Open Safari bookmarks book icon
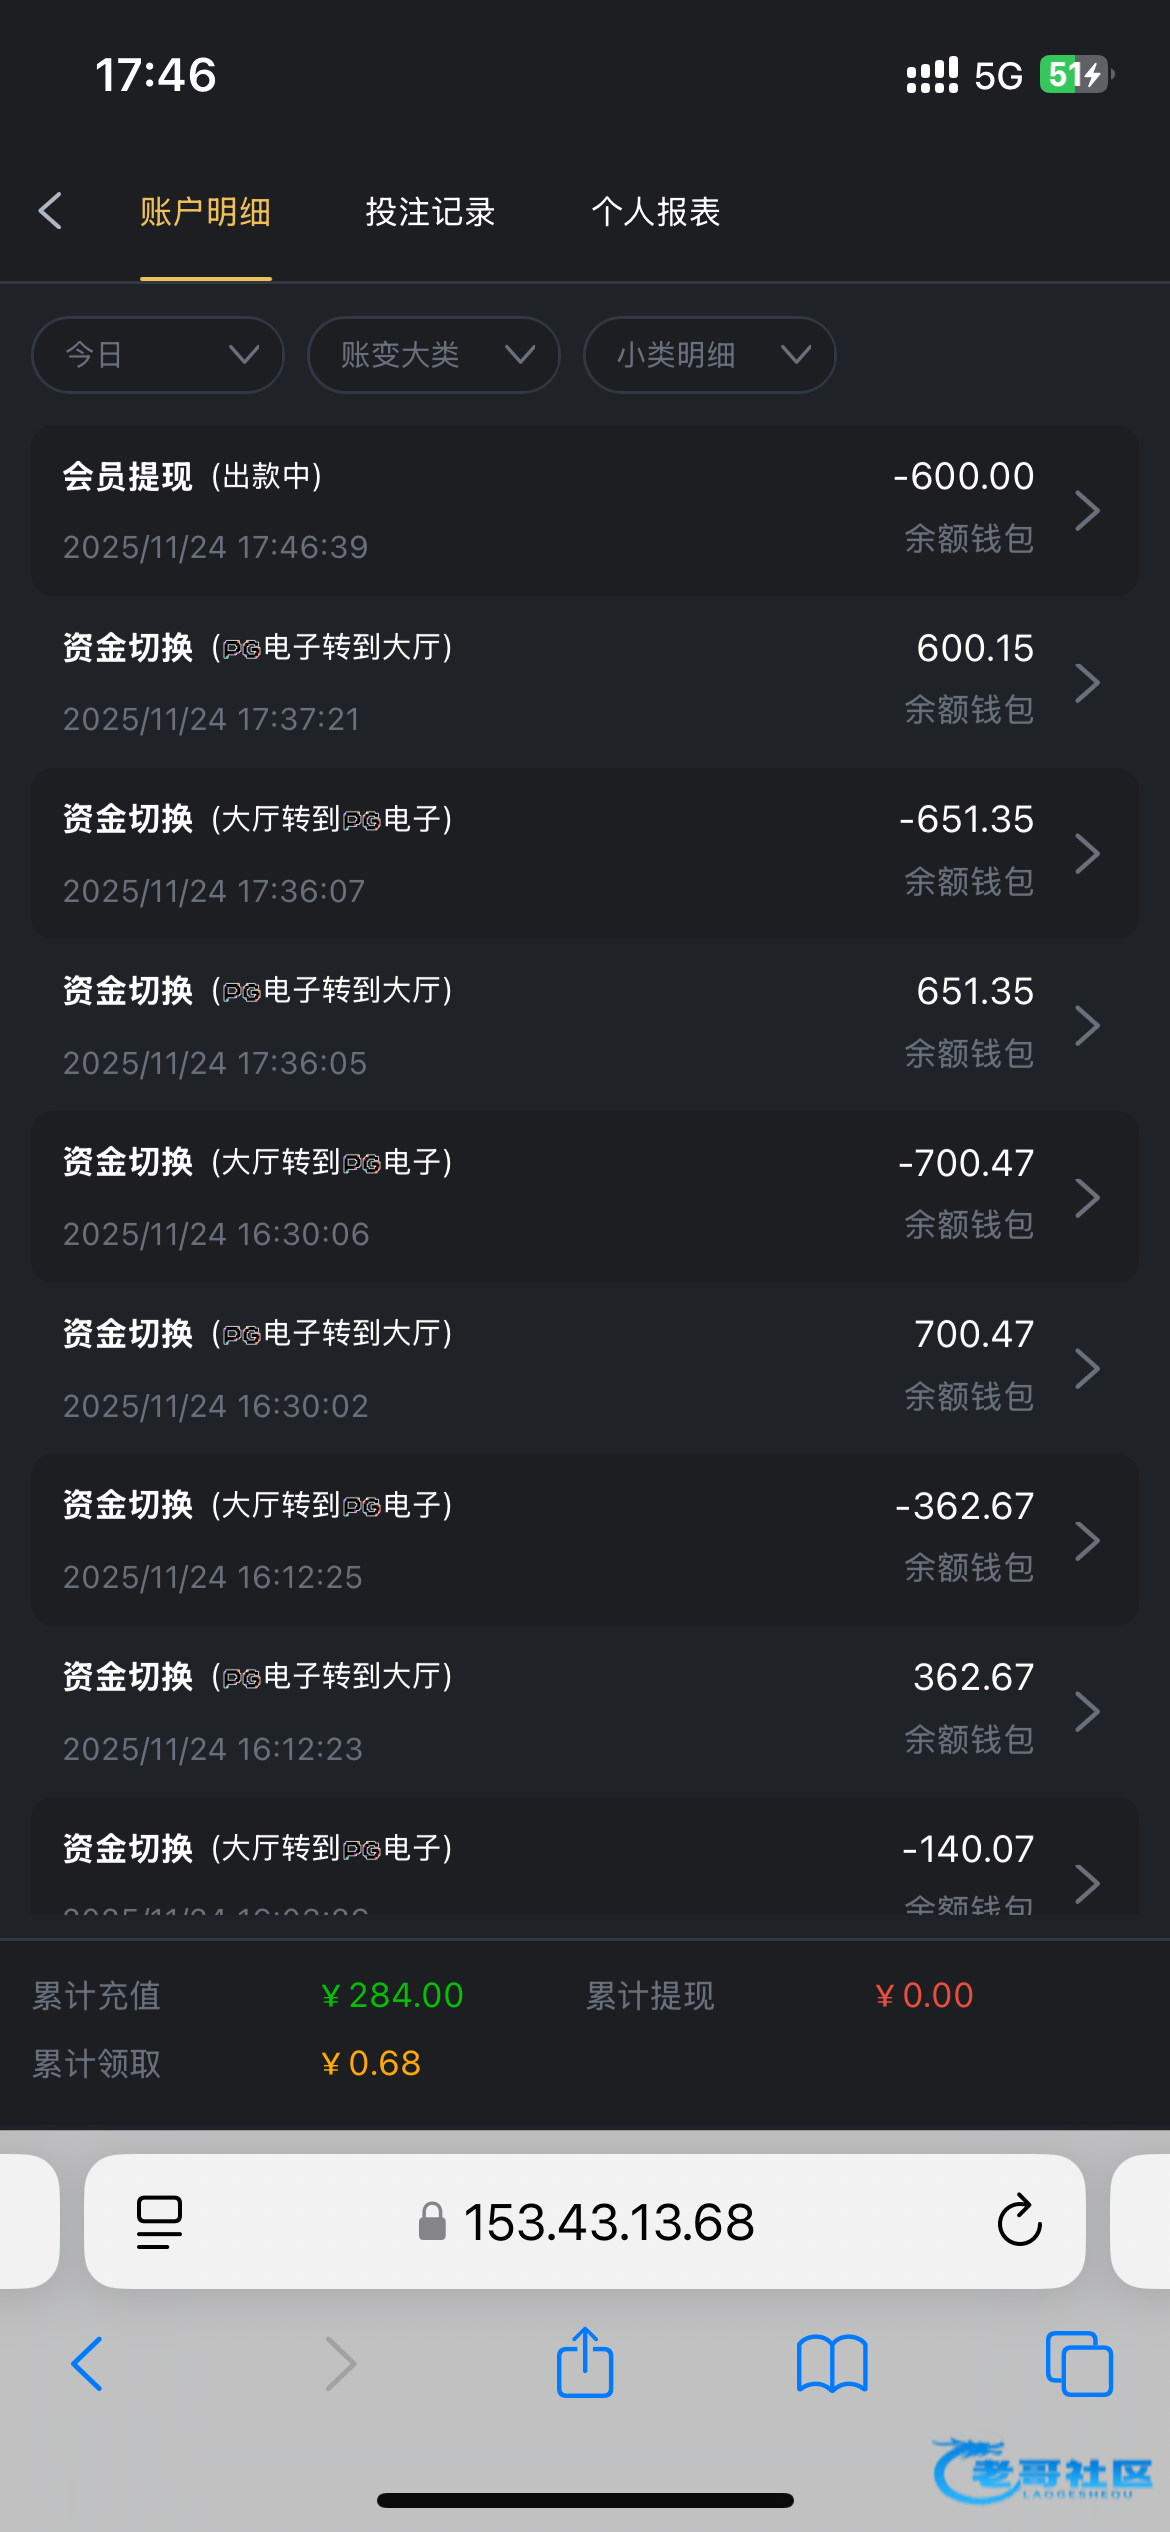The image size is (1170, 2532). click(x=832, y=2364)
